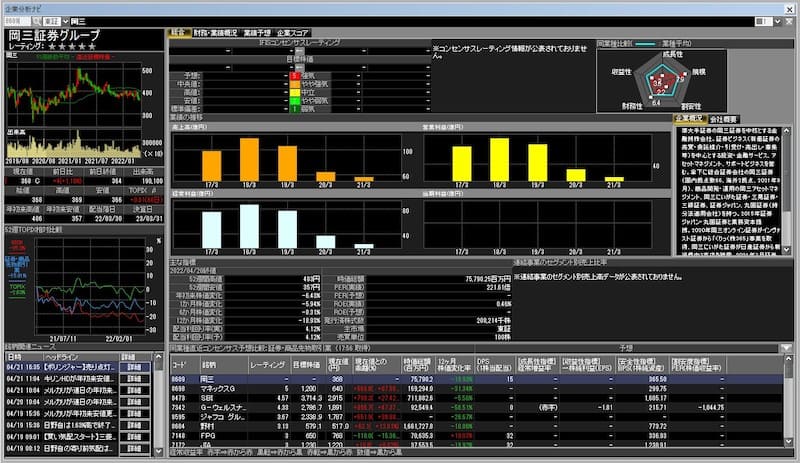Click the radar chart of industry comparison

[662, 80]
